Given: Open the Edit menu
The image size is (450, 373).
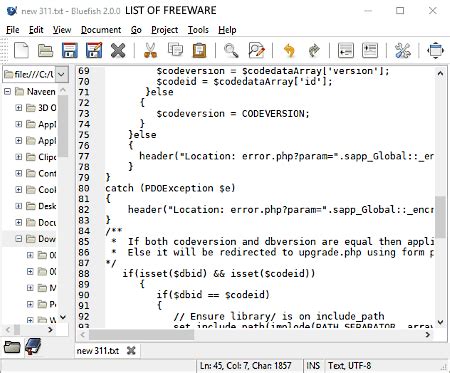Looking at the screenshot, I should click(36, 30).
